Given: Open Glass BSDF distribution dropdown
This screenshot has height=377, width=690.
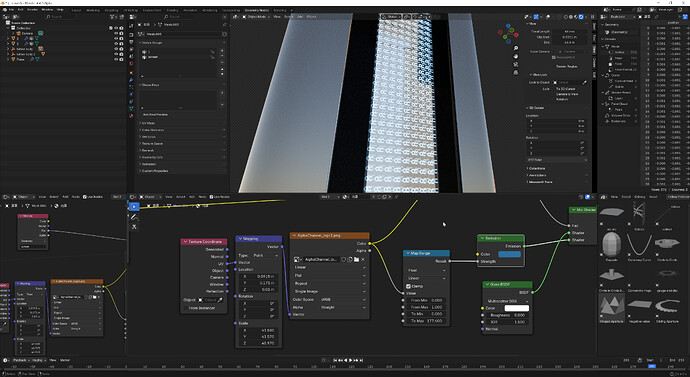Looking at the screenshot, I should coord(507,301).
